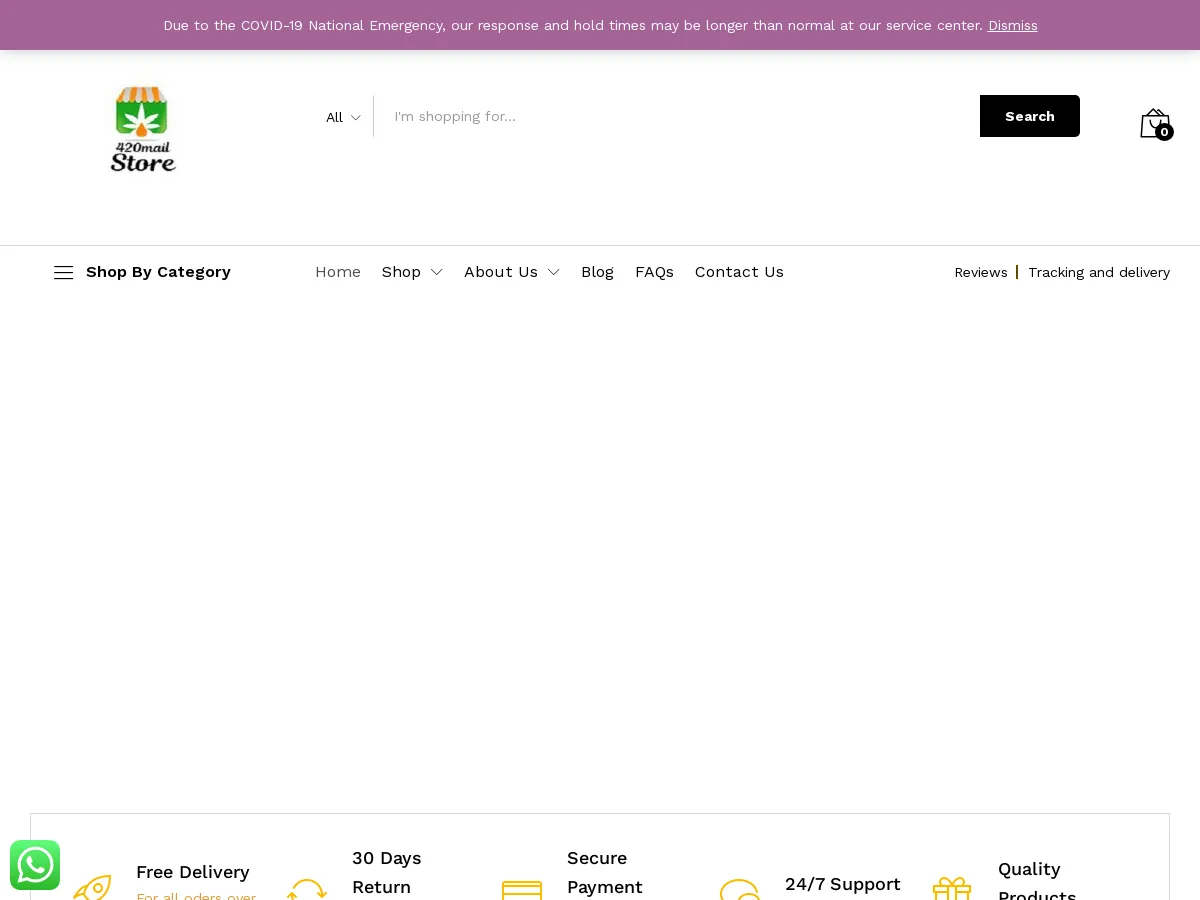Open the Blog menu item

click(598, 271)
